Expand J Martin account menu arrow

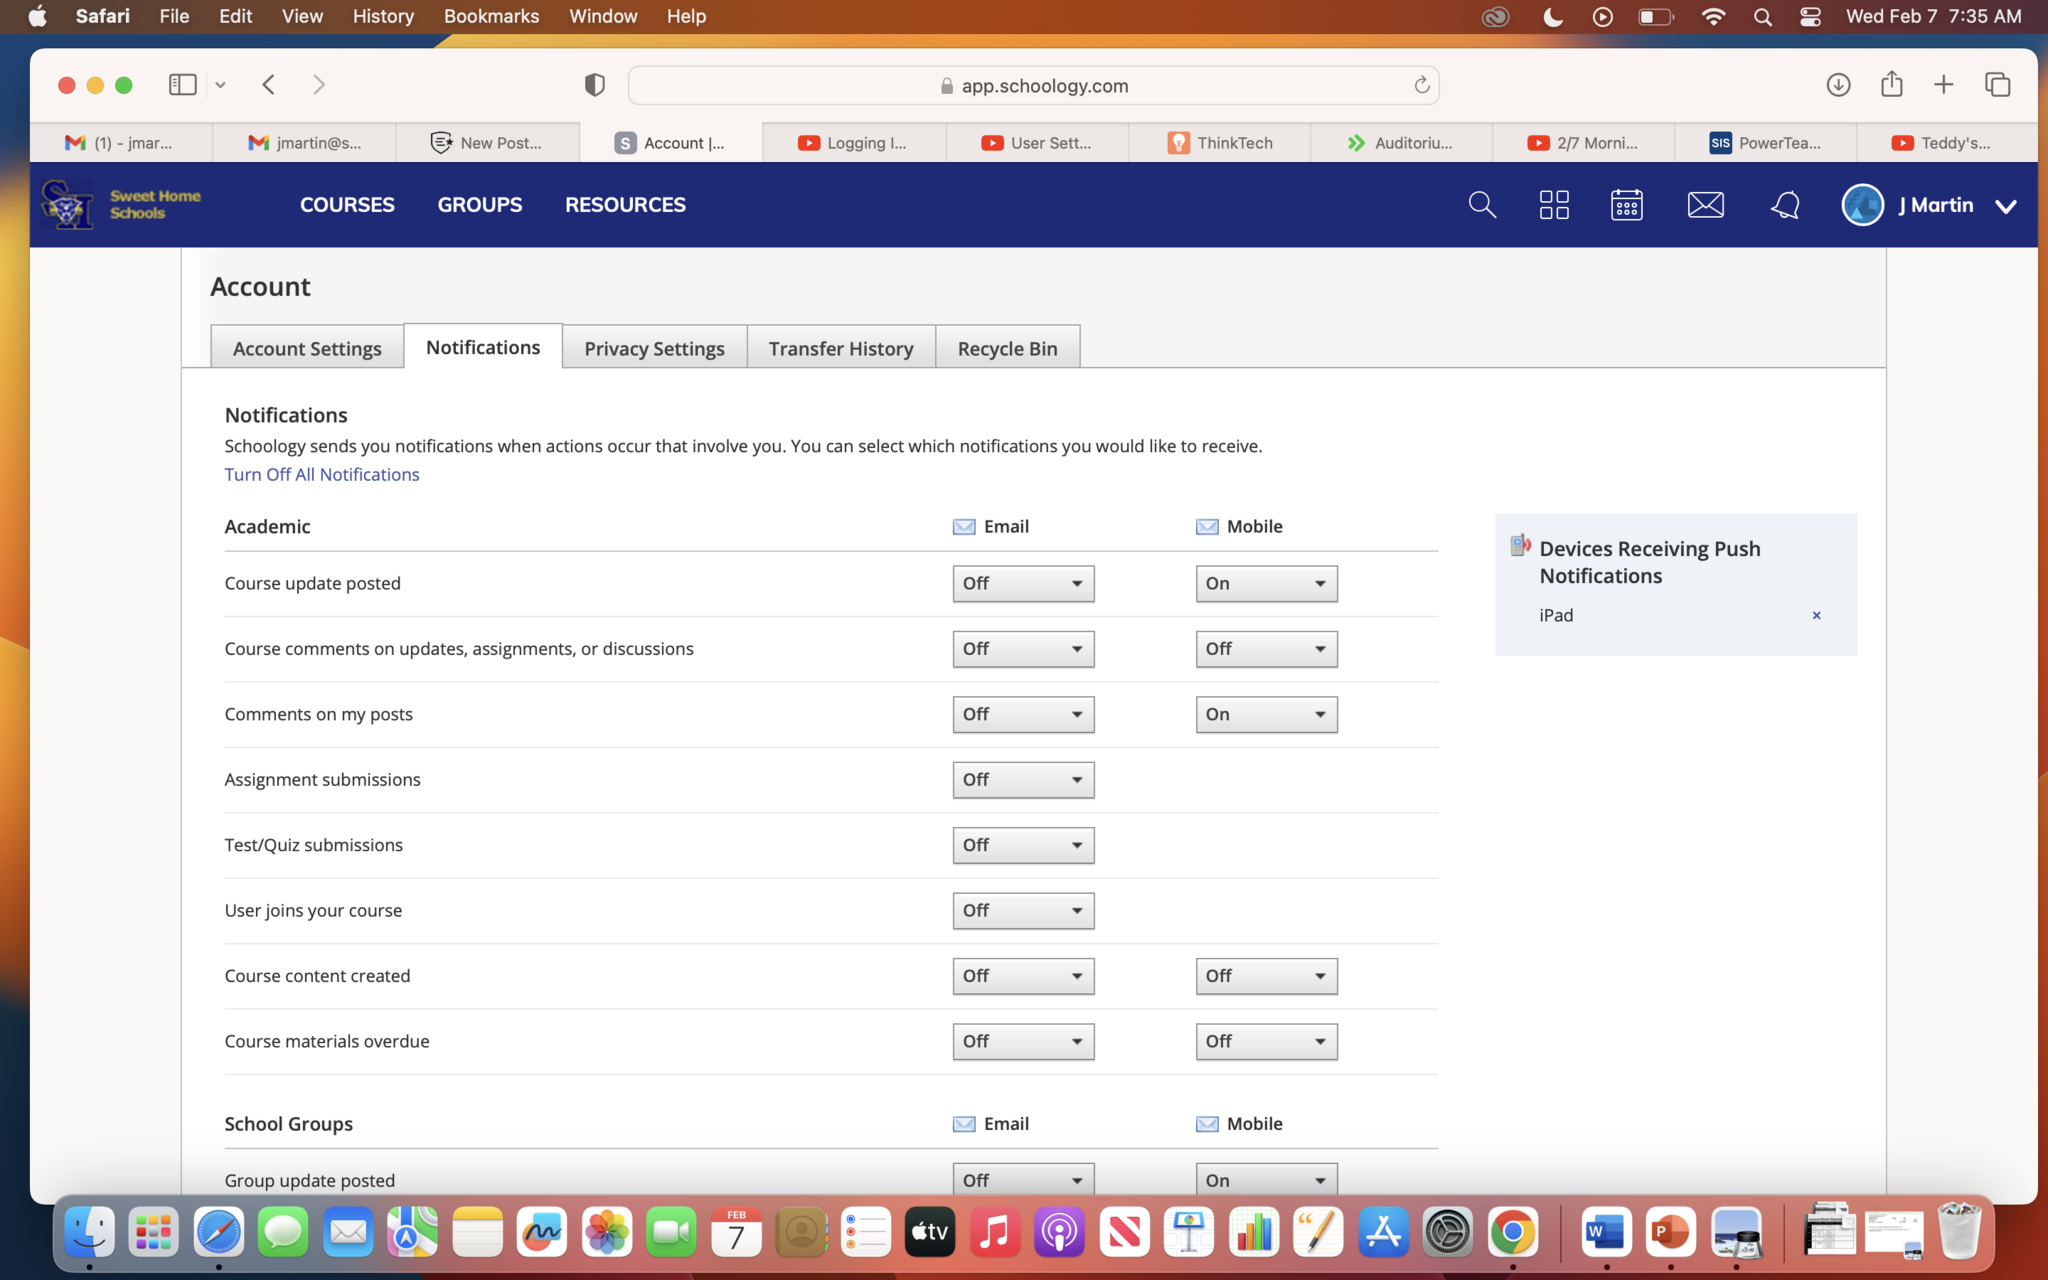click(x=2005, y=206)
